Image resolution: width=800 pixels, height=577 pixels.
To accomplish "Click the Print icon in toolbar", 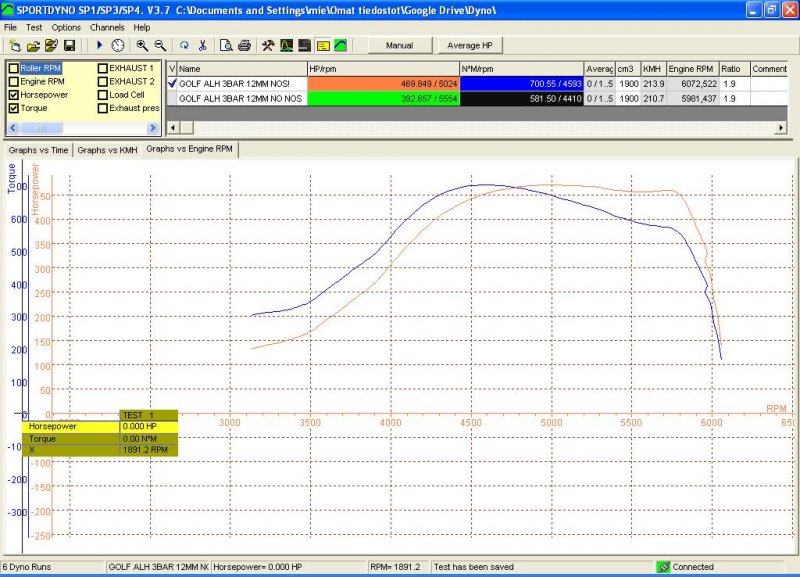I will (x=244, y=46).
